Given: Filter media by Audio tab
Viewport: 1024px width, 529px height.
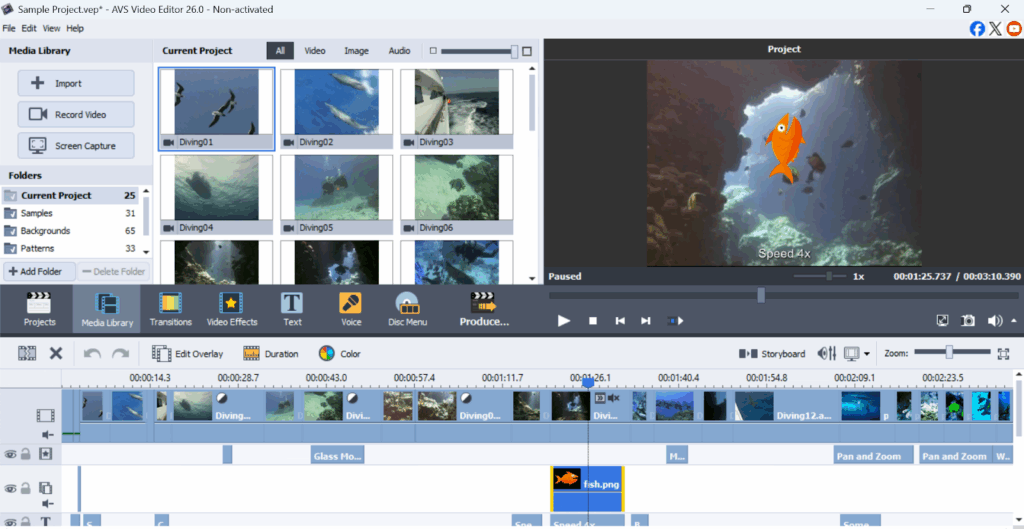Looking at the screenshot, I should pos(400,50).
